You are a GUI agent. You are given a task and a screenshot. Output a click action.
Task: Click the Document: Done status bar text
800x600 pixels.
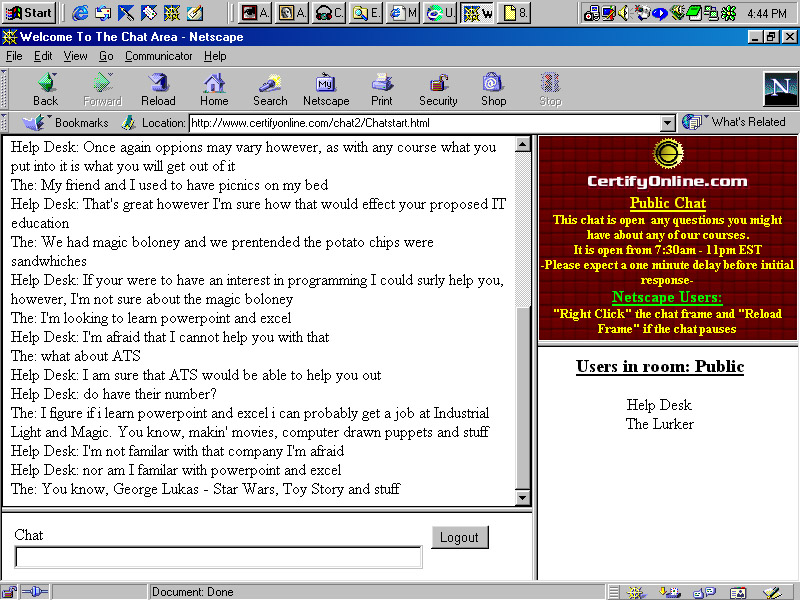[193, 592]
